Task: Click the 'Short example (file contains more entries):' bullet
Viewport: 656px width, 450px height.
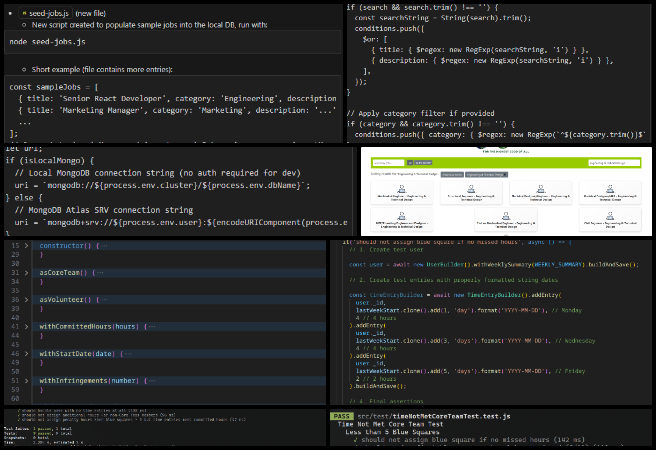Action: [102, 69]
